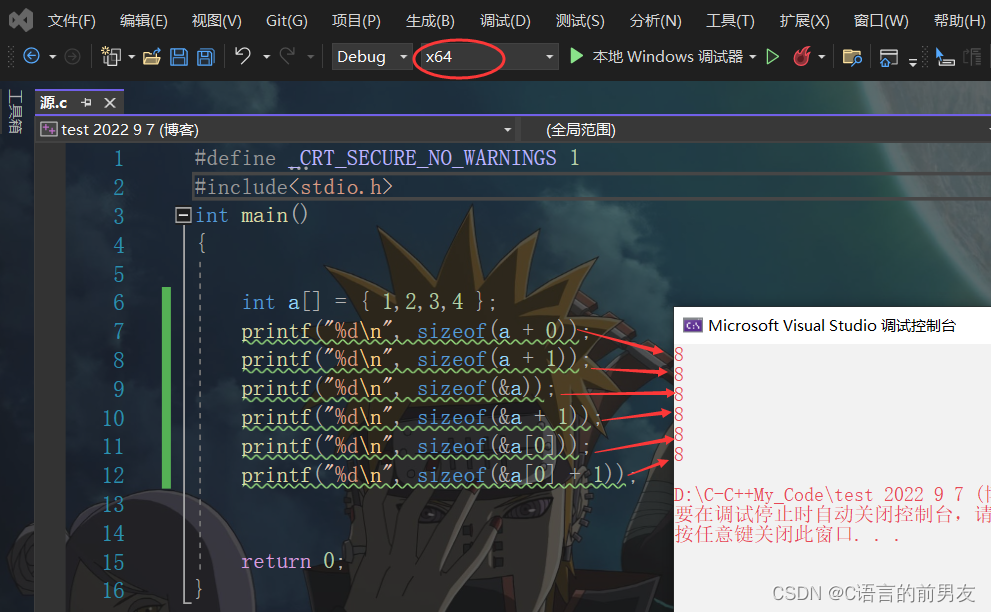Open the toolbar overflow options arrow
Screen dimensions: 991x612
coord(913,61)
